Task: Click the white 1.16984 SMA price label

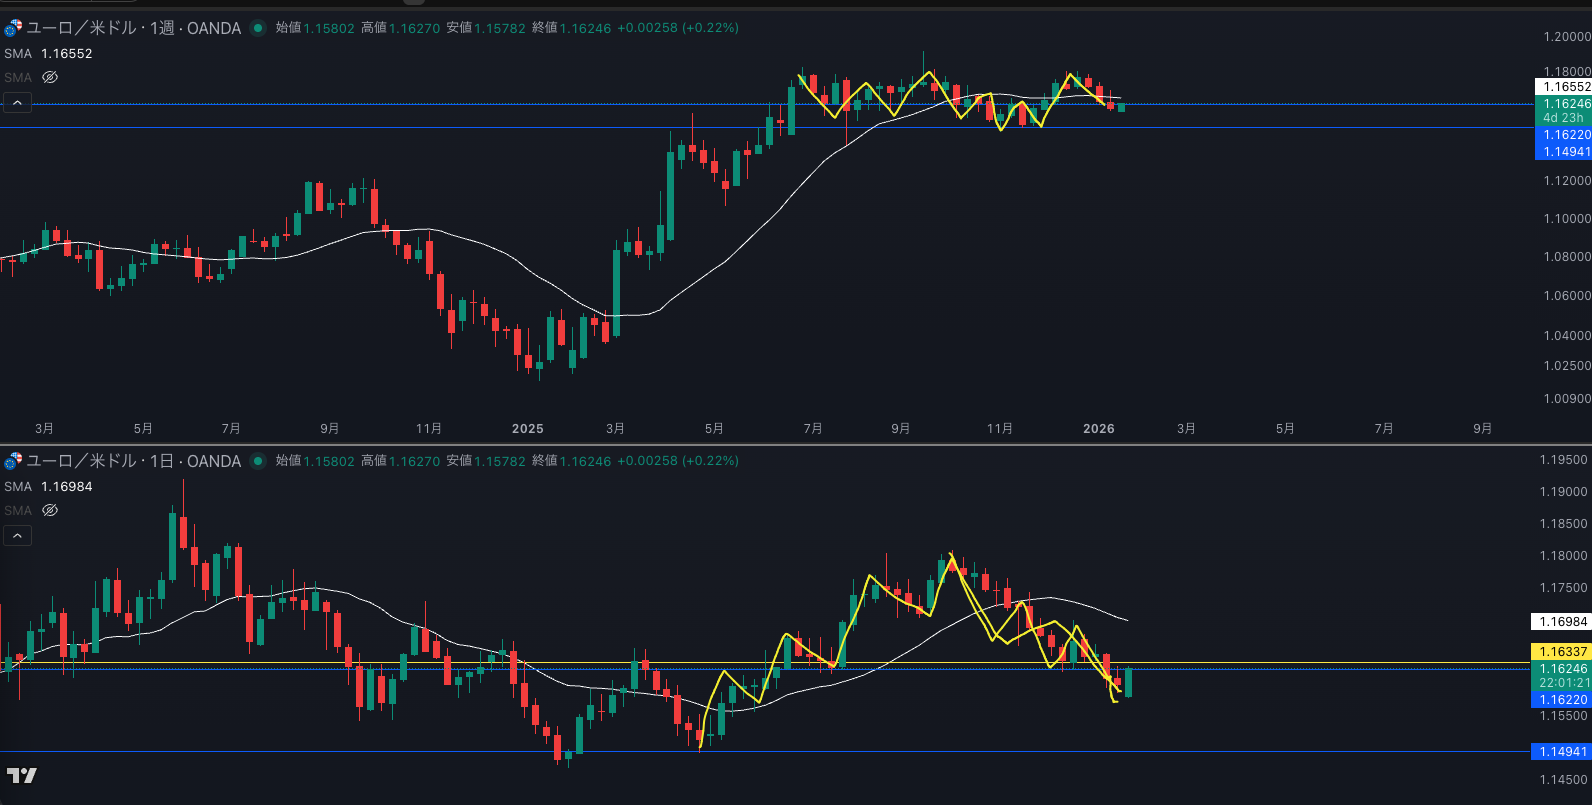Action: 1562,621
